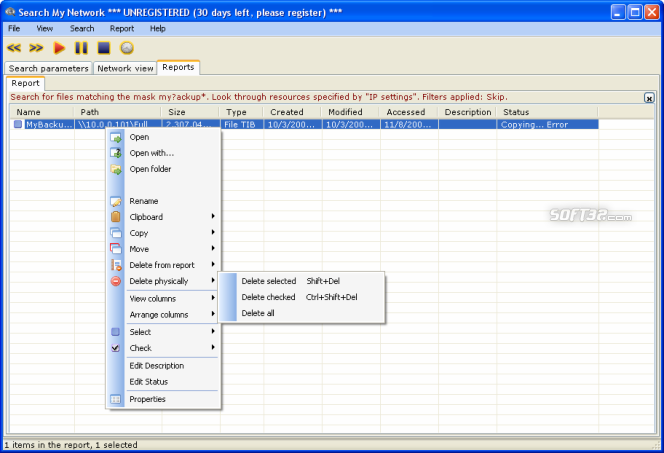Viewport: 664px width, 453px height.
Task: Sort by the Name column header
Action: 42,112
